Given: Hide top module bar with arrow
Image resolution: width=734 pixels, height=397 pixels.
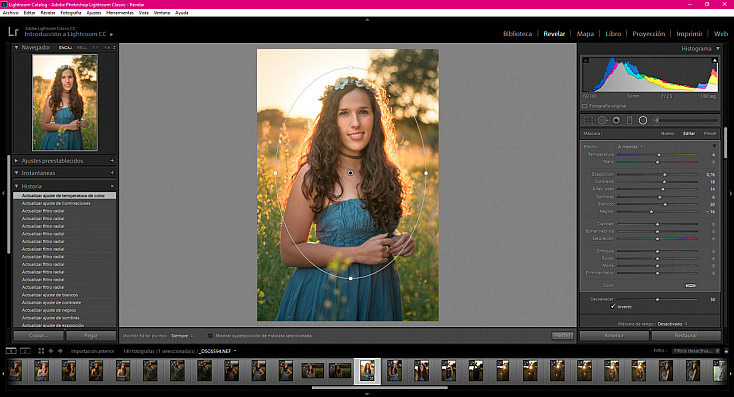Looking at the screenshot, I should [367, 20].
